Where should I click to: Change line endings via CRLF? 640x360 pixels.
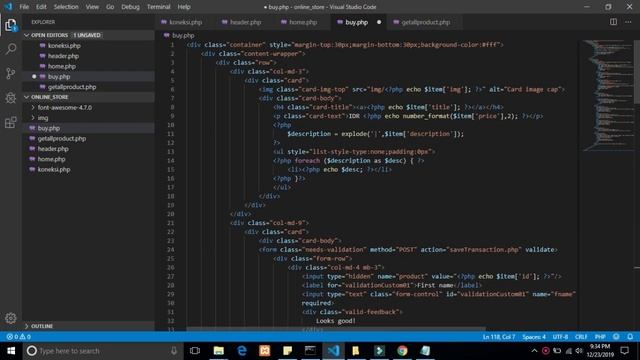(581, 337)
